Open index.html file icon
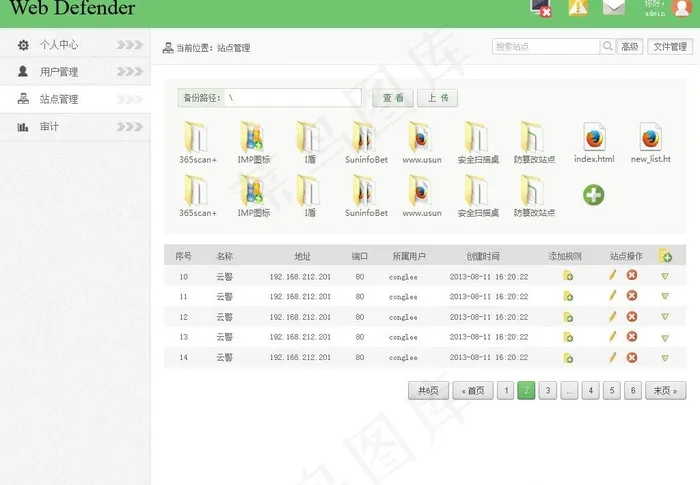 click(x=594, y=142)
